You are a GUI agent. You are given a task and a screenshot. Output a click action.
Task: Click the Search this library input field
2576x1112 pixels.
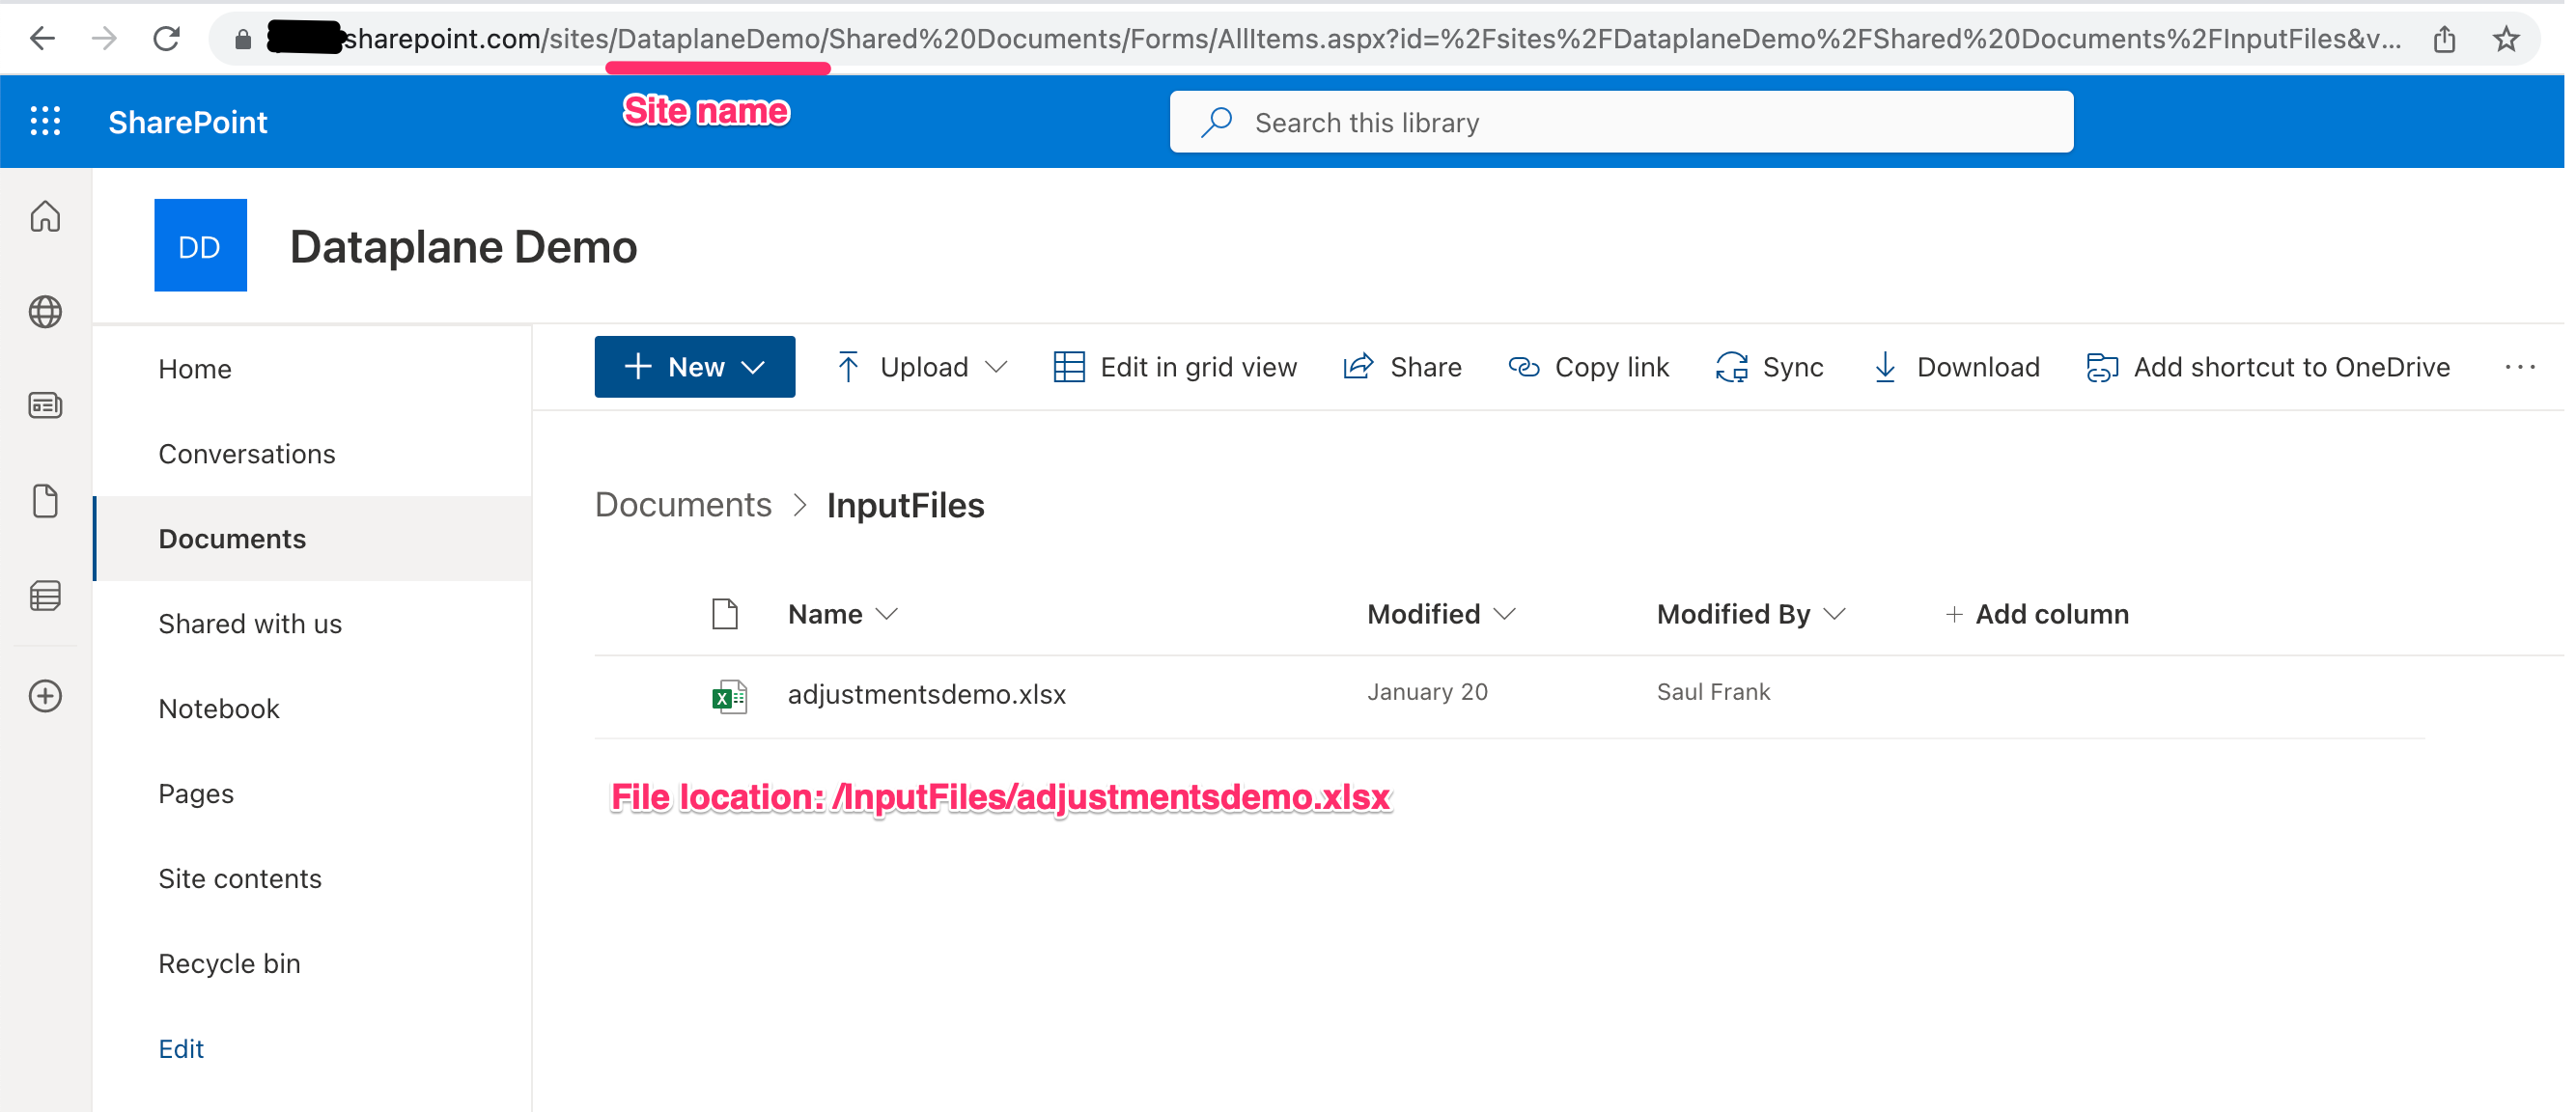[x=1620, y=124]
